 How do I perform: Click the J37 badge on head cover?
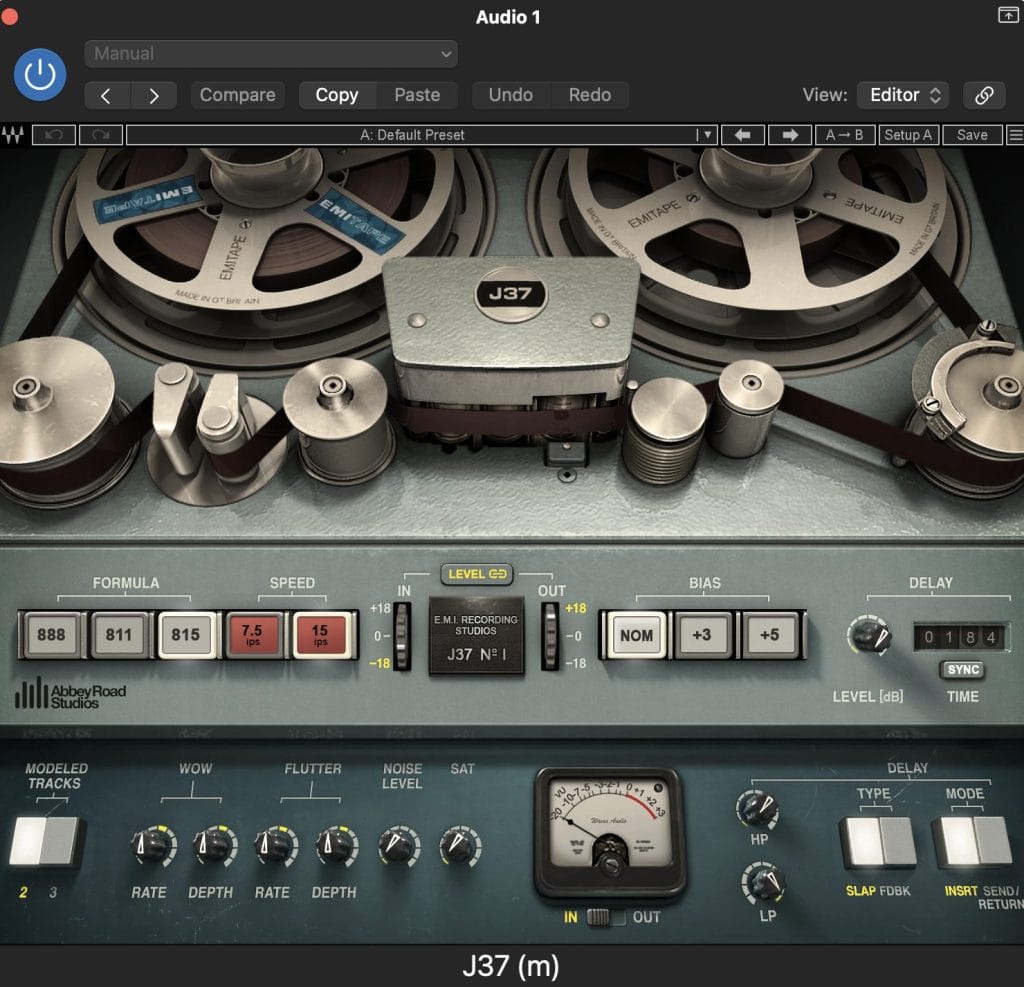[x=511, y=294]
